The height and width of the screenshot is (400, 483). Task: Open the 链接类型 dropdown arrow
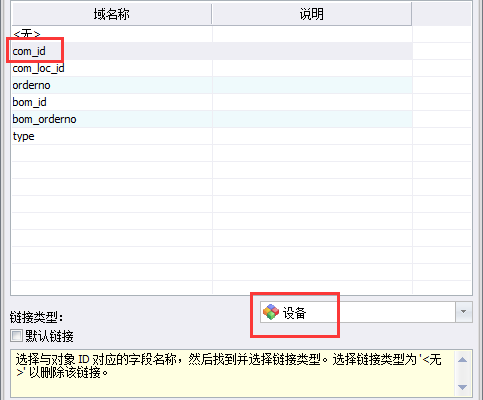point(464,312)
